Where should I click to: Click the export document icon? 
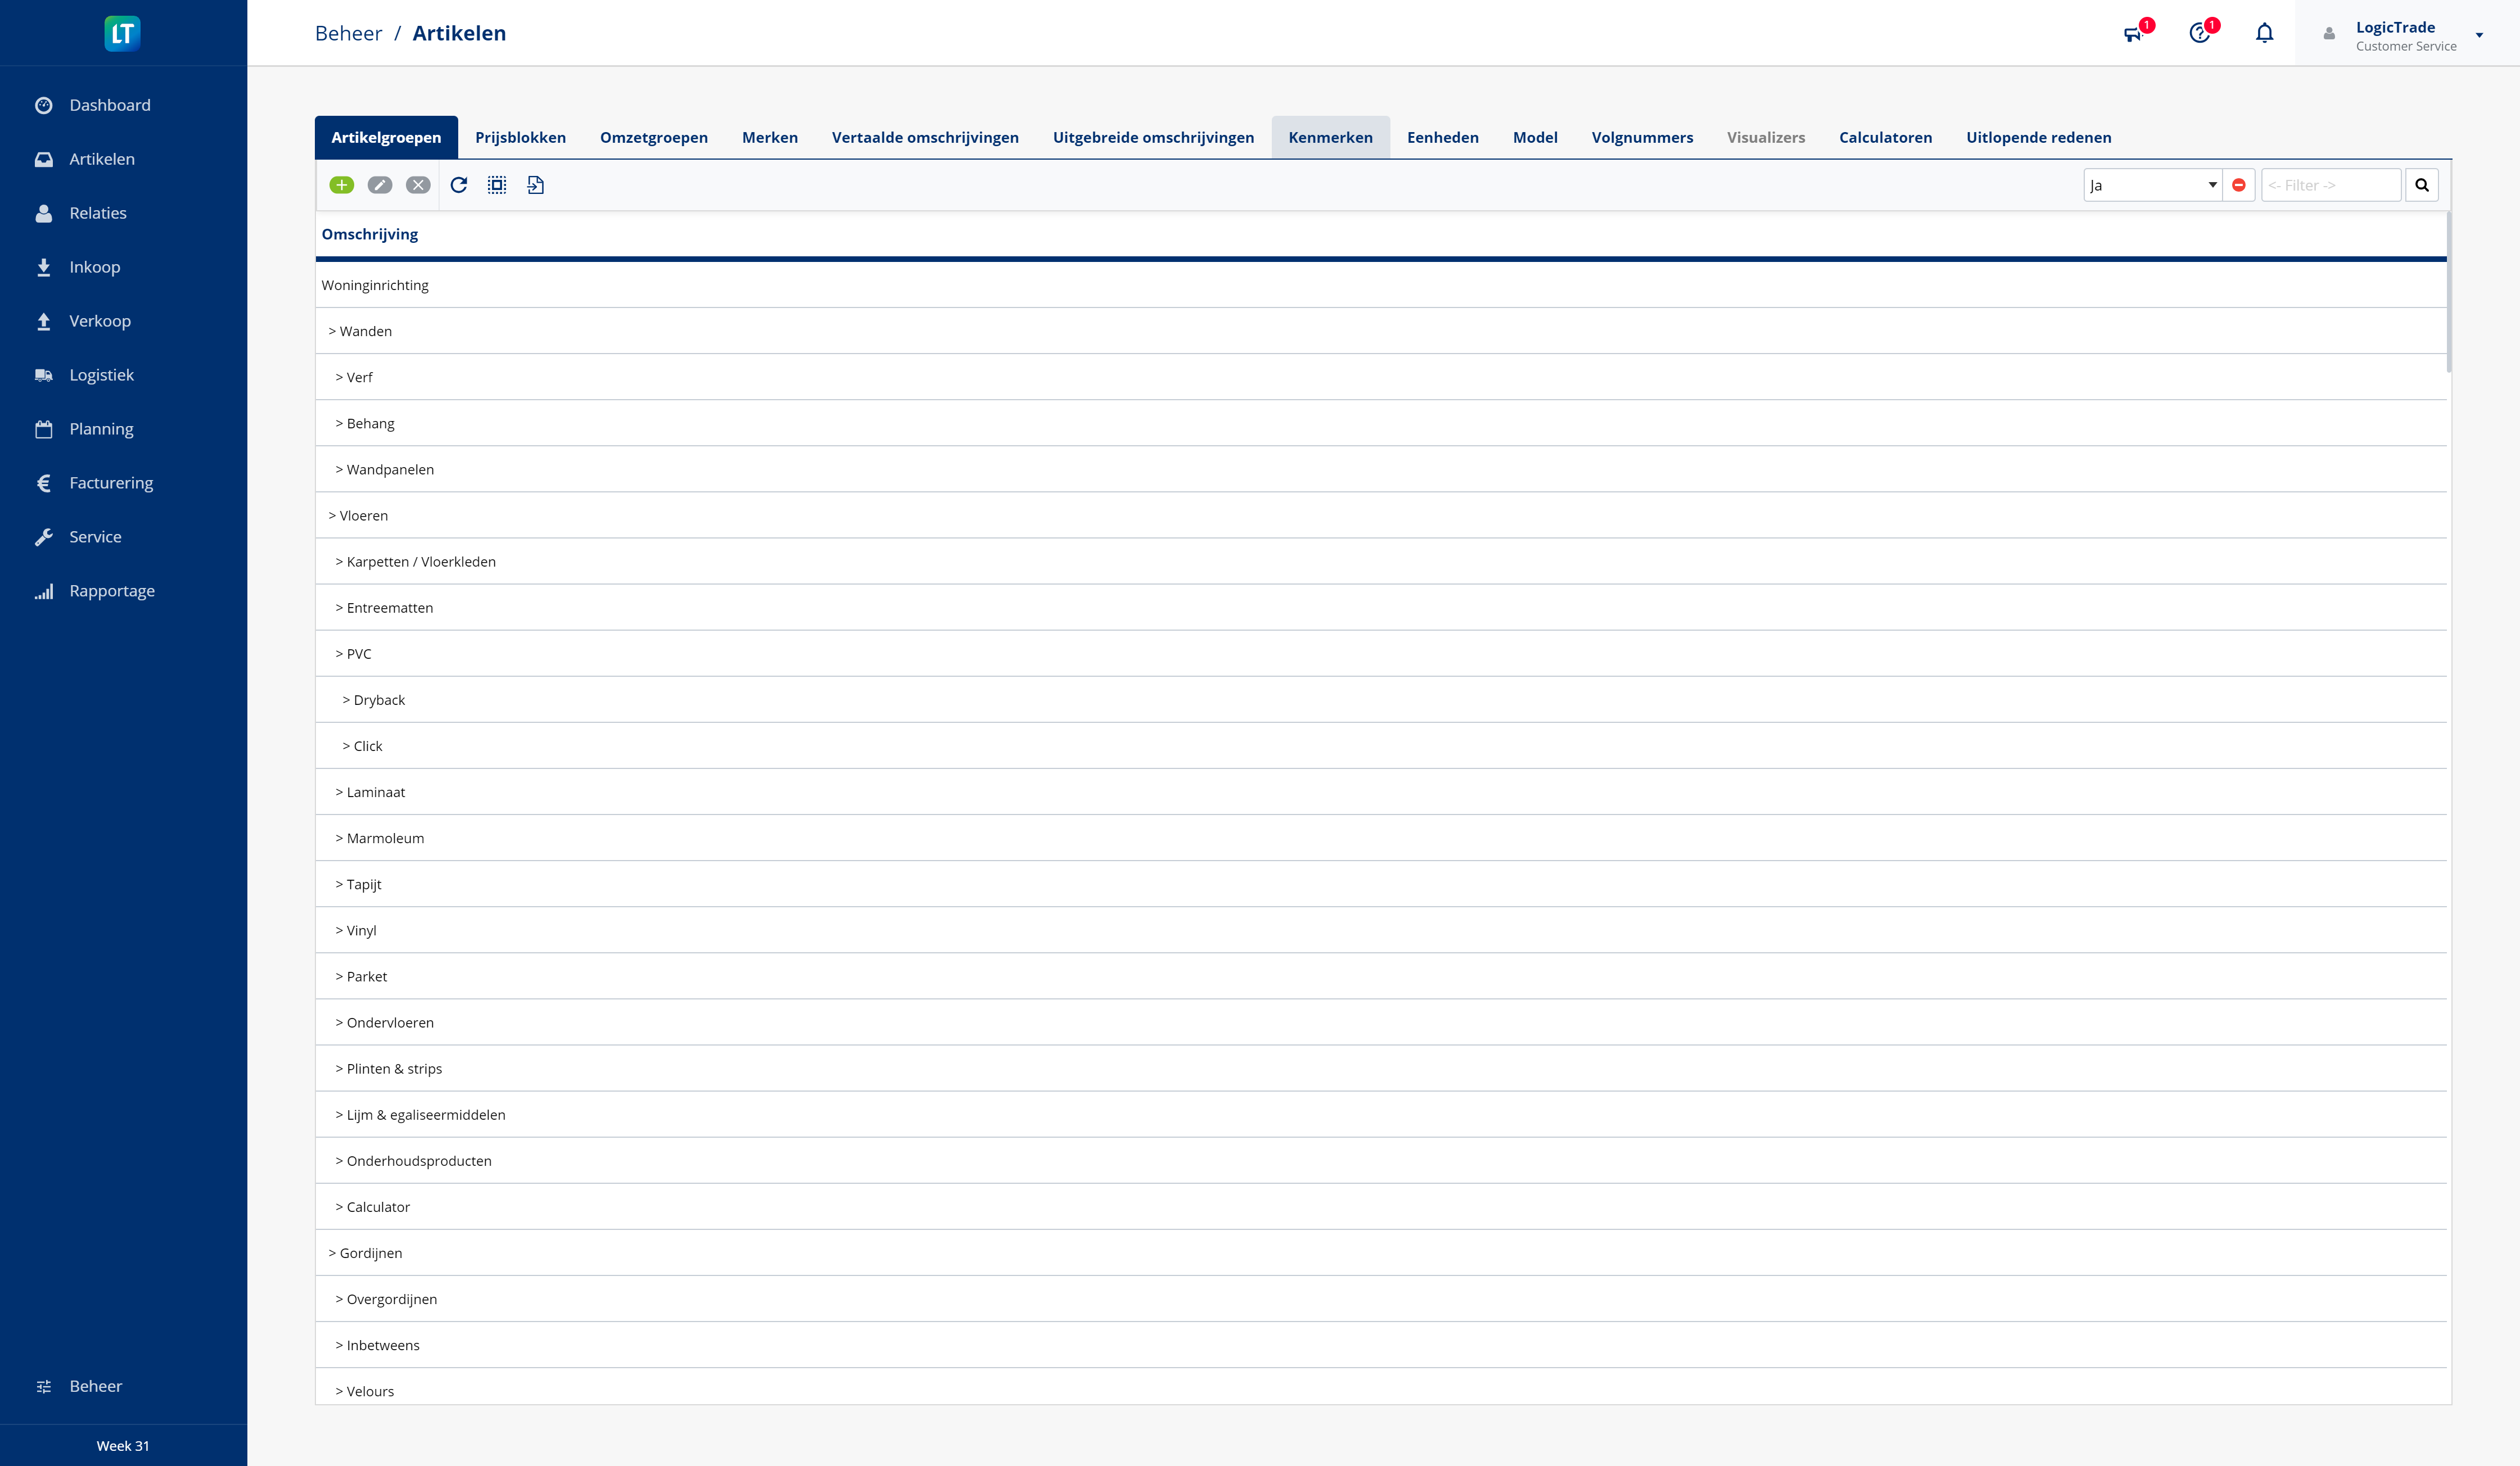pos(536,185)
